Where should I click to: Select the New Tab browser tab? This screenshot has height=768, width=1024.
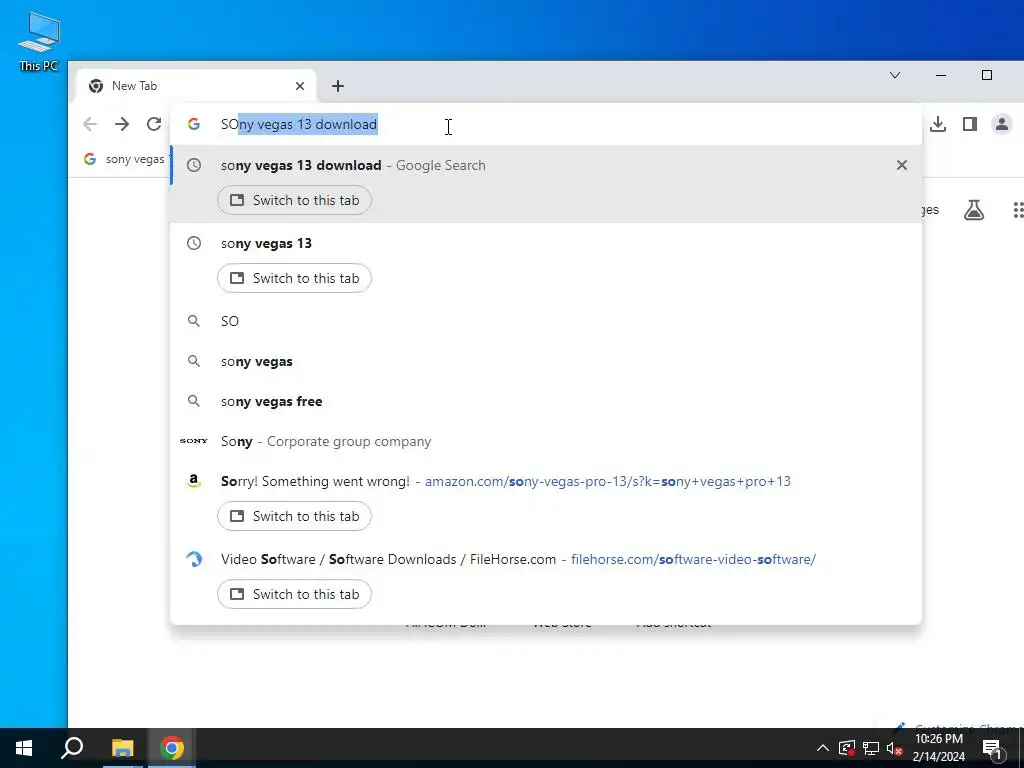[x=196, y=86]
